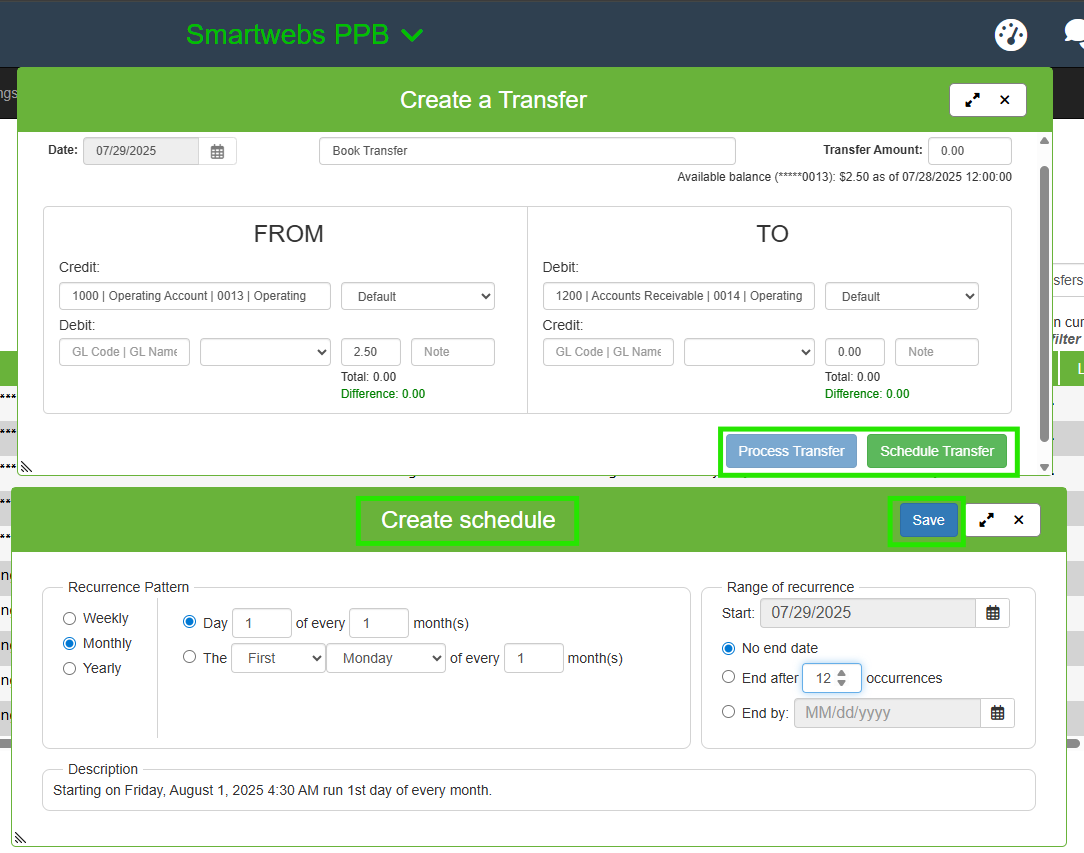Save the schedule

[x=928, y=520]
